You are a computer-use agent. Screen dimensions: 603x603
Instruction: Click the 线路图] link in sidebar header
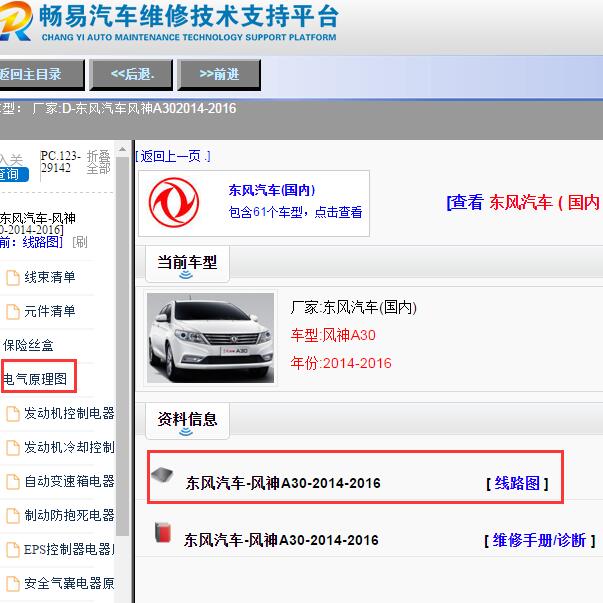(42, 242)
